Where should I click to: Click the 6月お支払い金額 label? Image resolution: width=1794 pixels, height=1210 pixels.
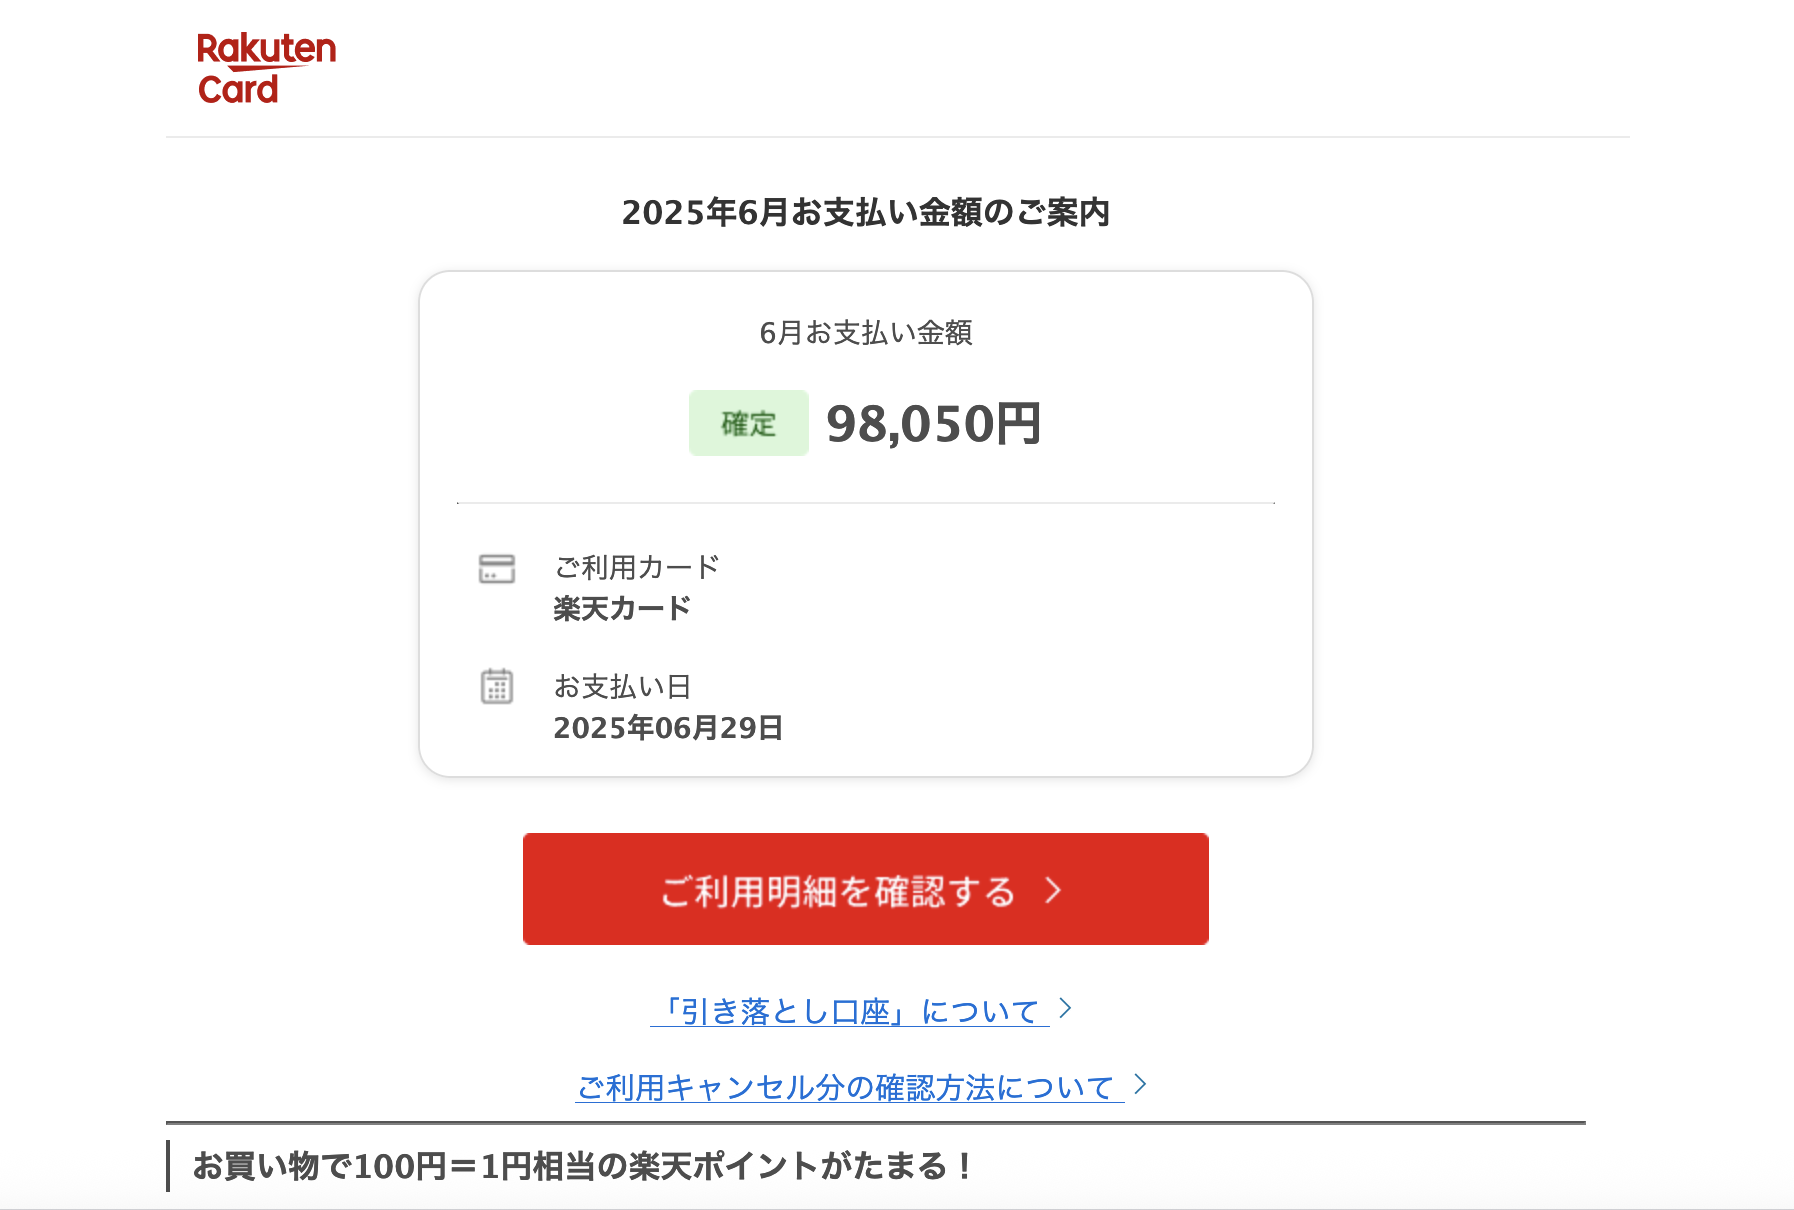pyautogui.click(x=866, y=333)
